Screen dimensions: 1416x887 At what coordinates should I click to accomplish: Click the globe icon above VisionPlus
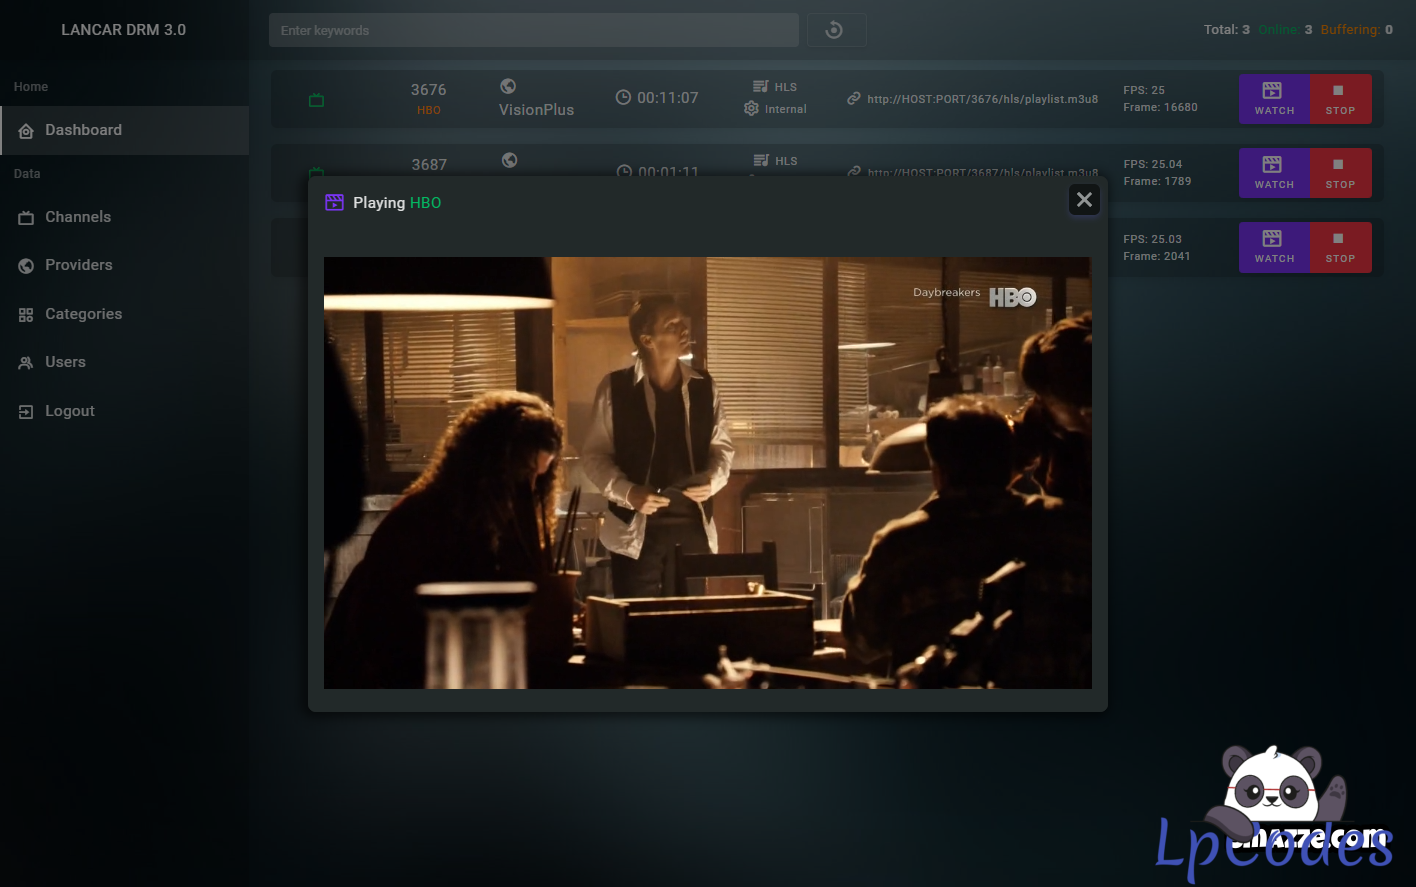[508, 87]
